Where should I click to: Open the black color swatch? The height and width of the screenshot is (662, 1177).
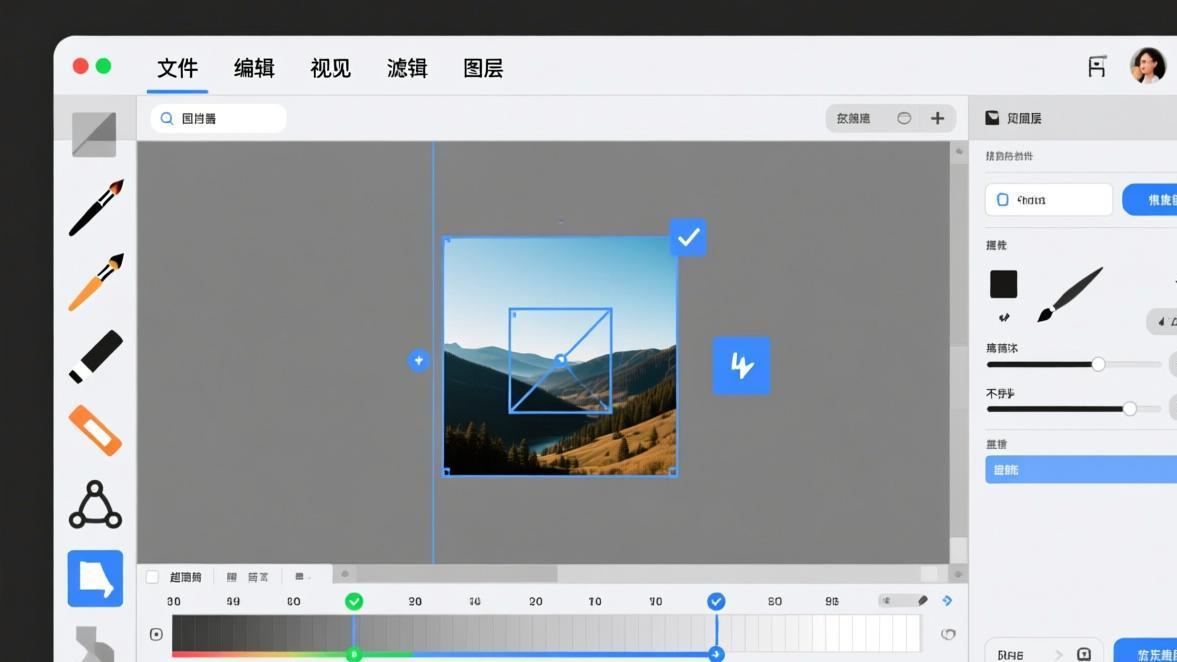pyautogui.click(x=1004, y=284)
